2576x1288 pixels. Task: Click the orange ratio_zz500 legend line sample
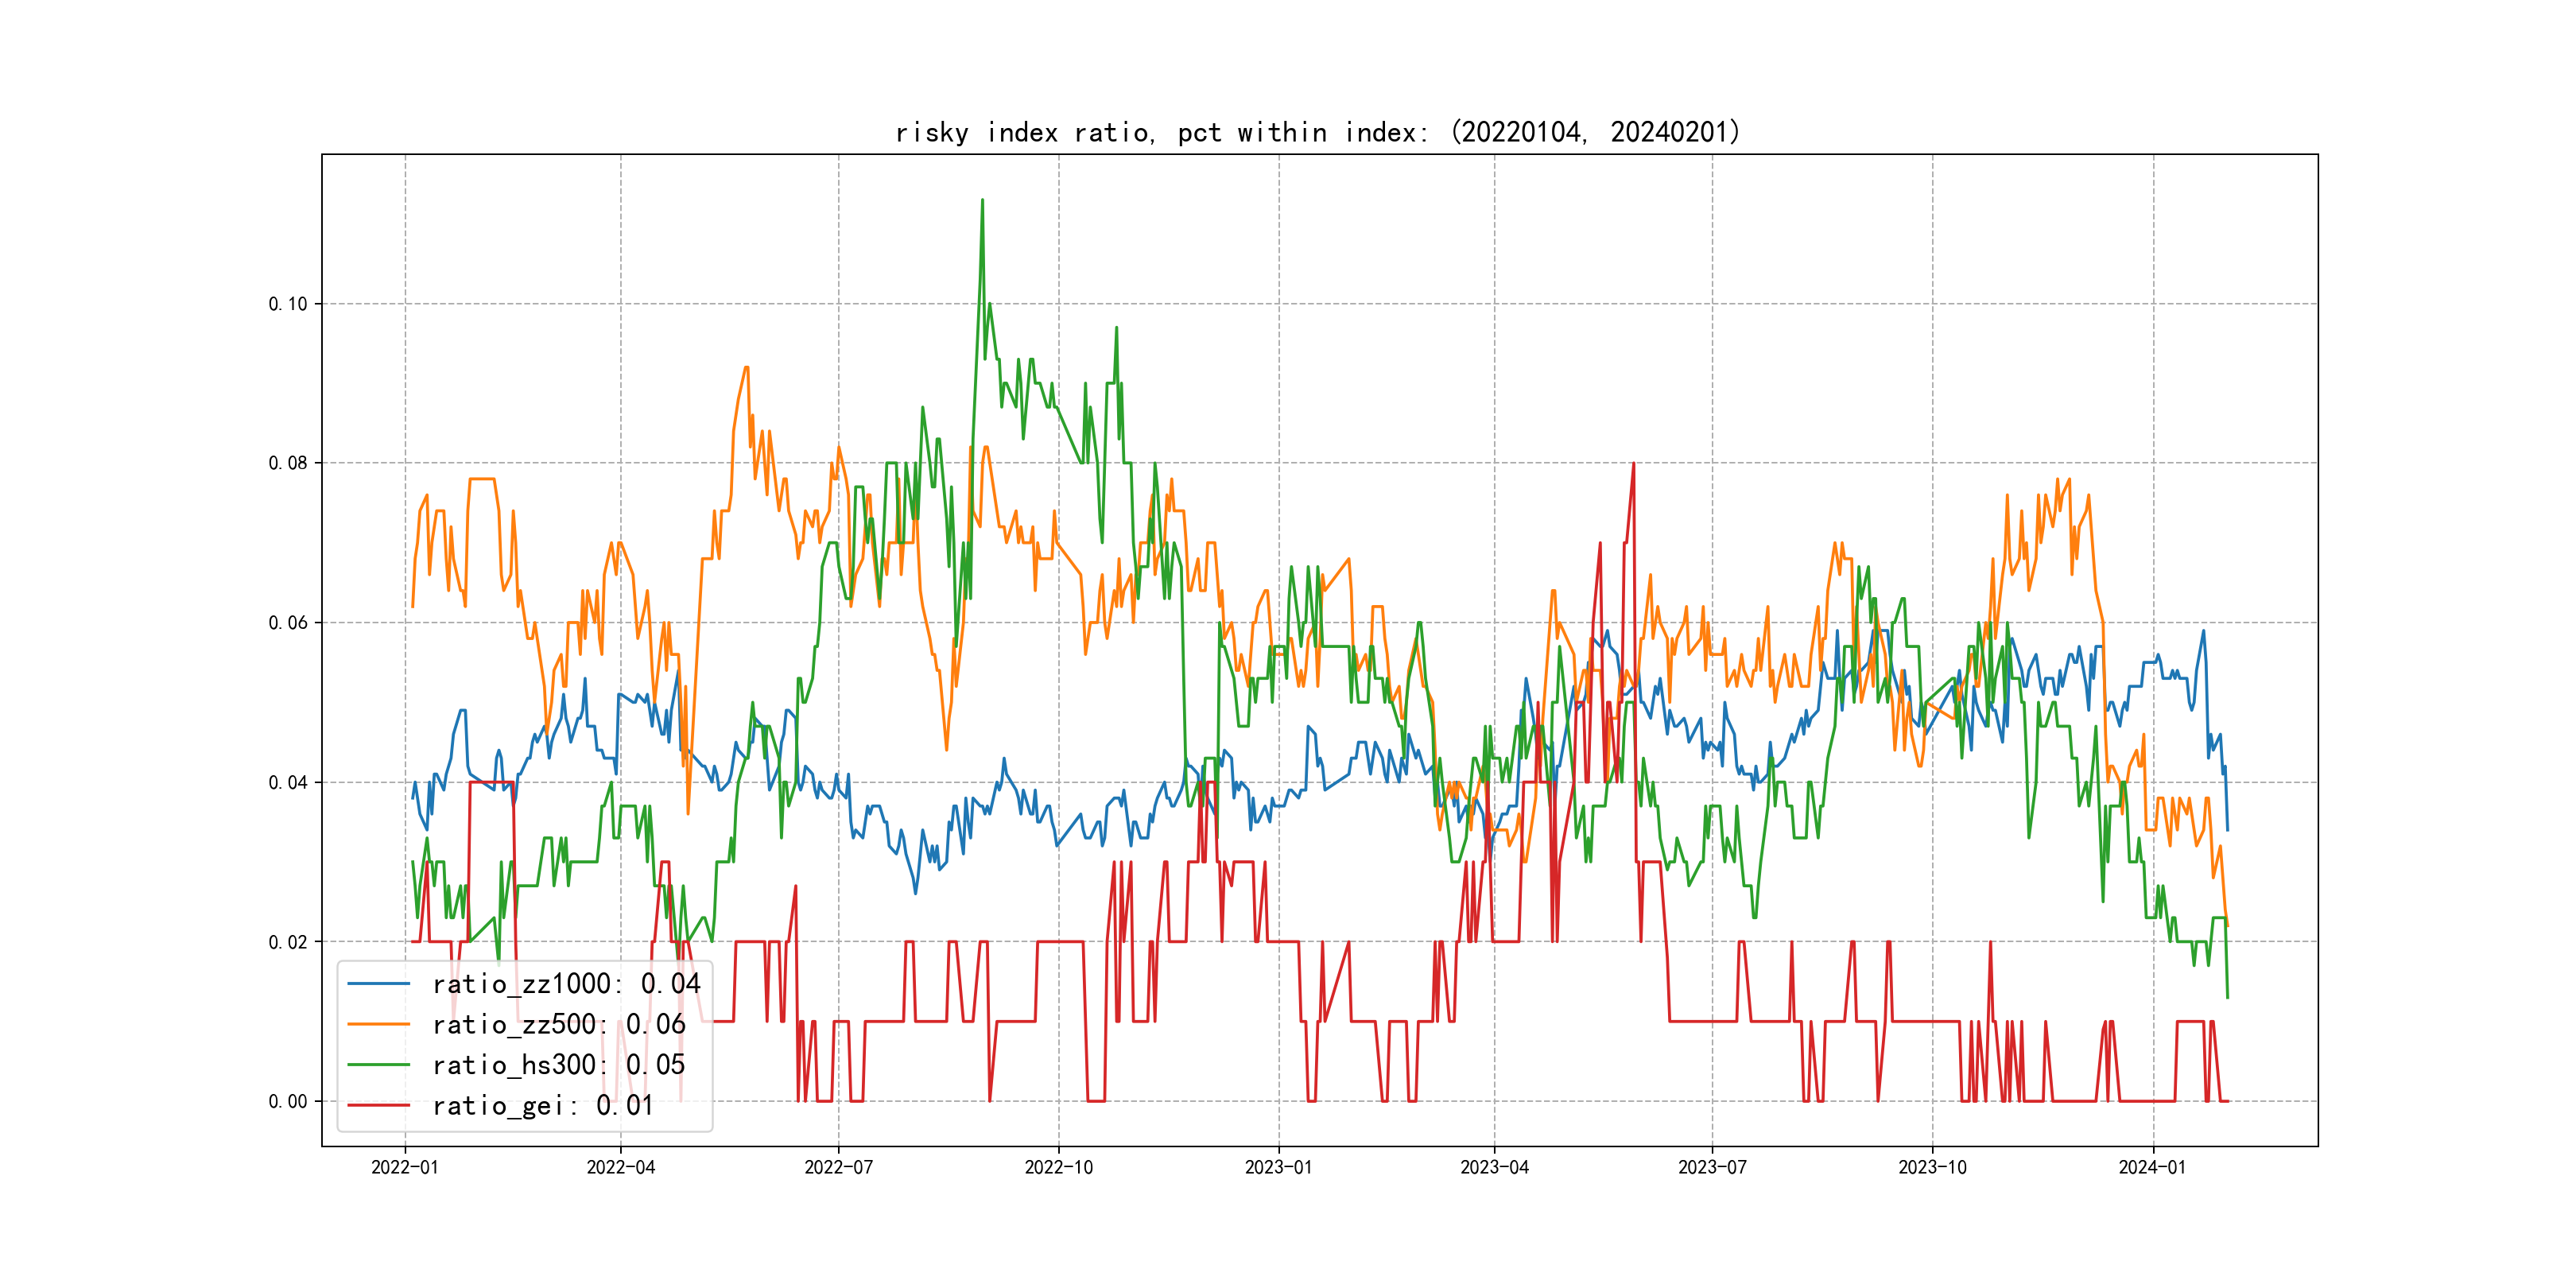point(378,1024)
